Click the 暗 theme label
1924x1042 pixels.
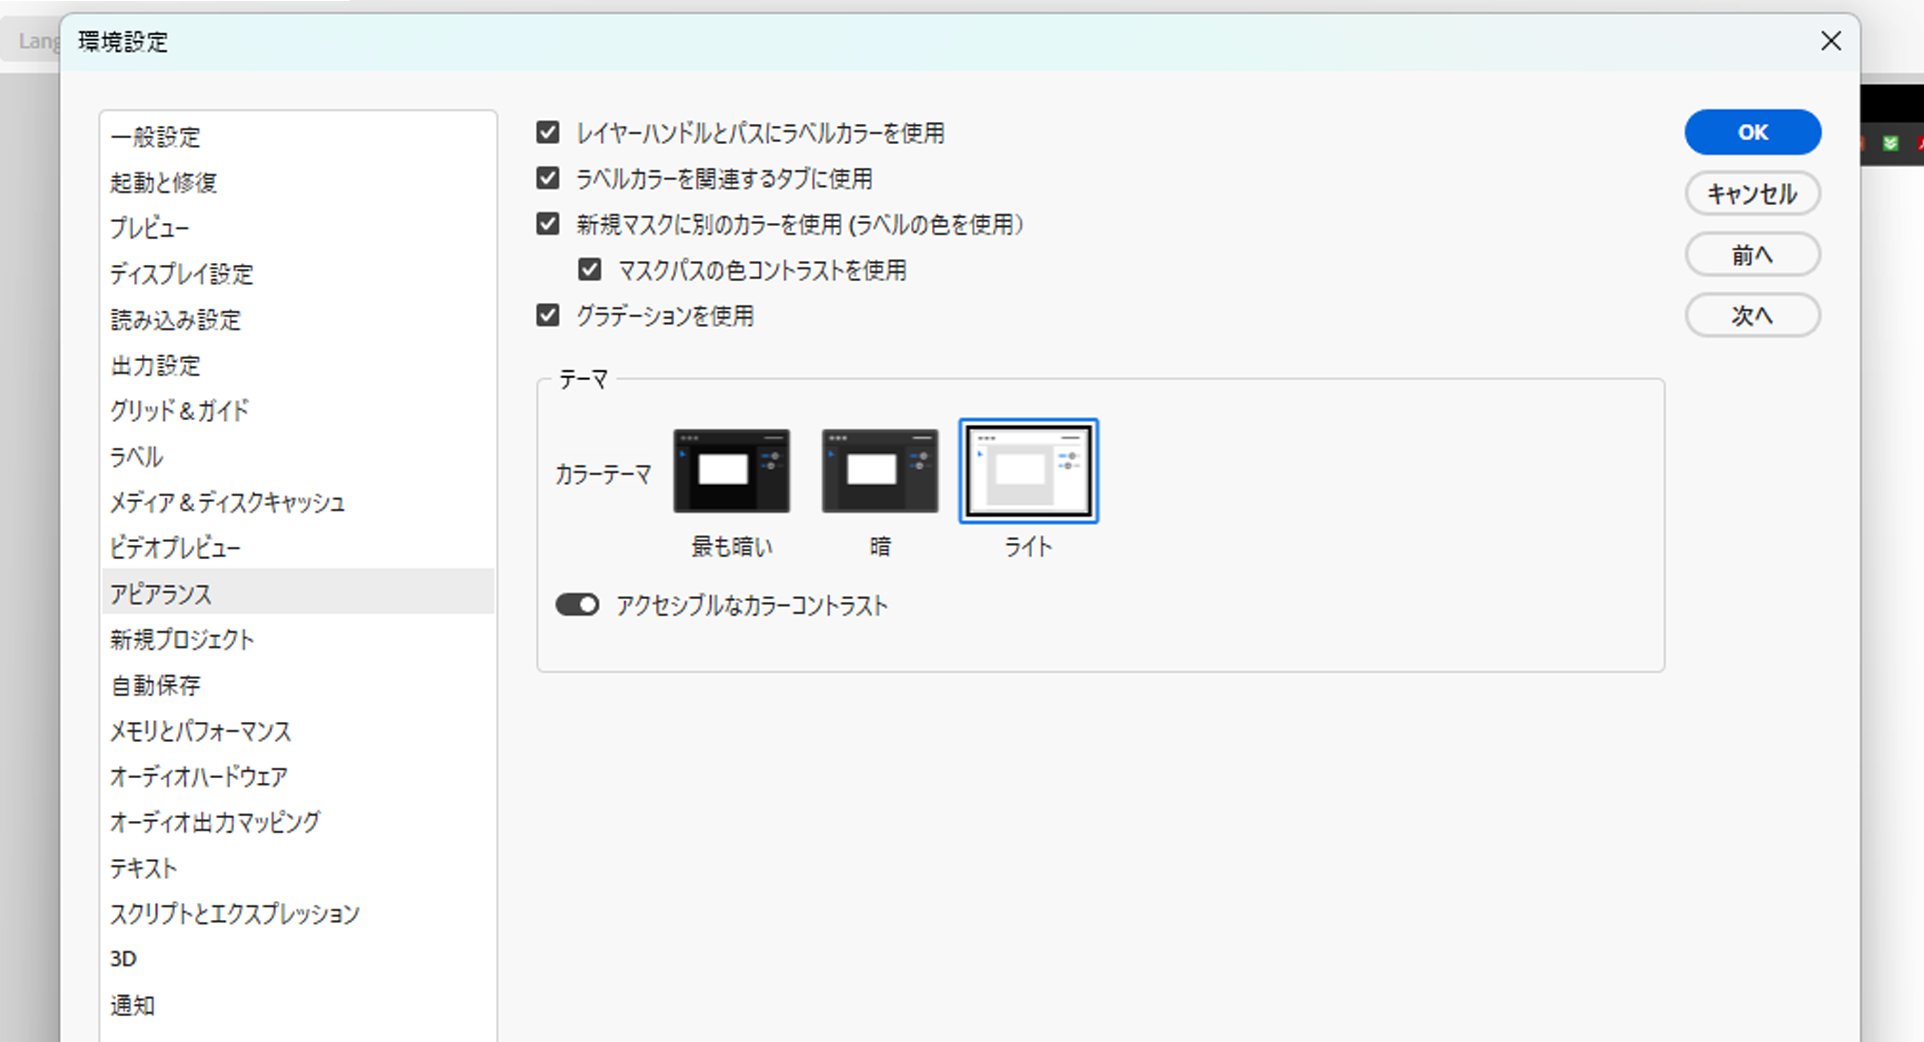880,547
